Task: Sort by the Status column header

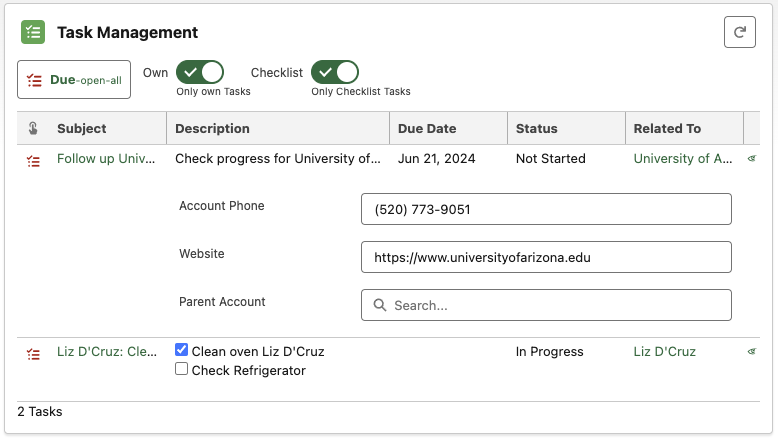Action: click(537, 128)
